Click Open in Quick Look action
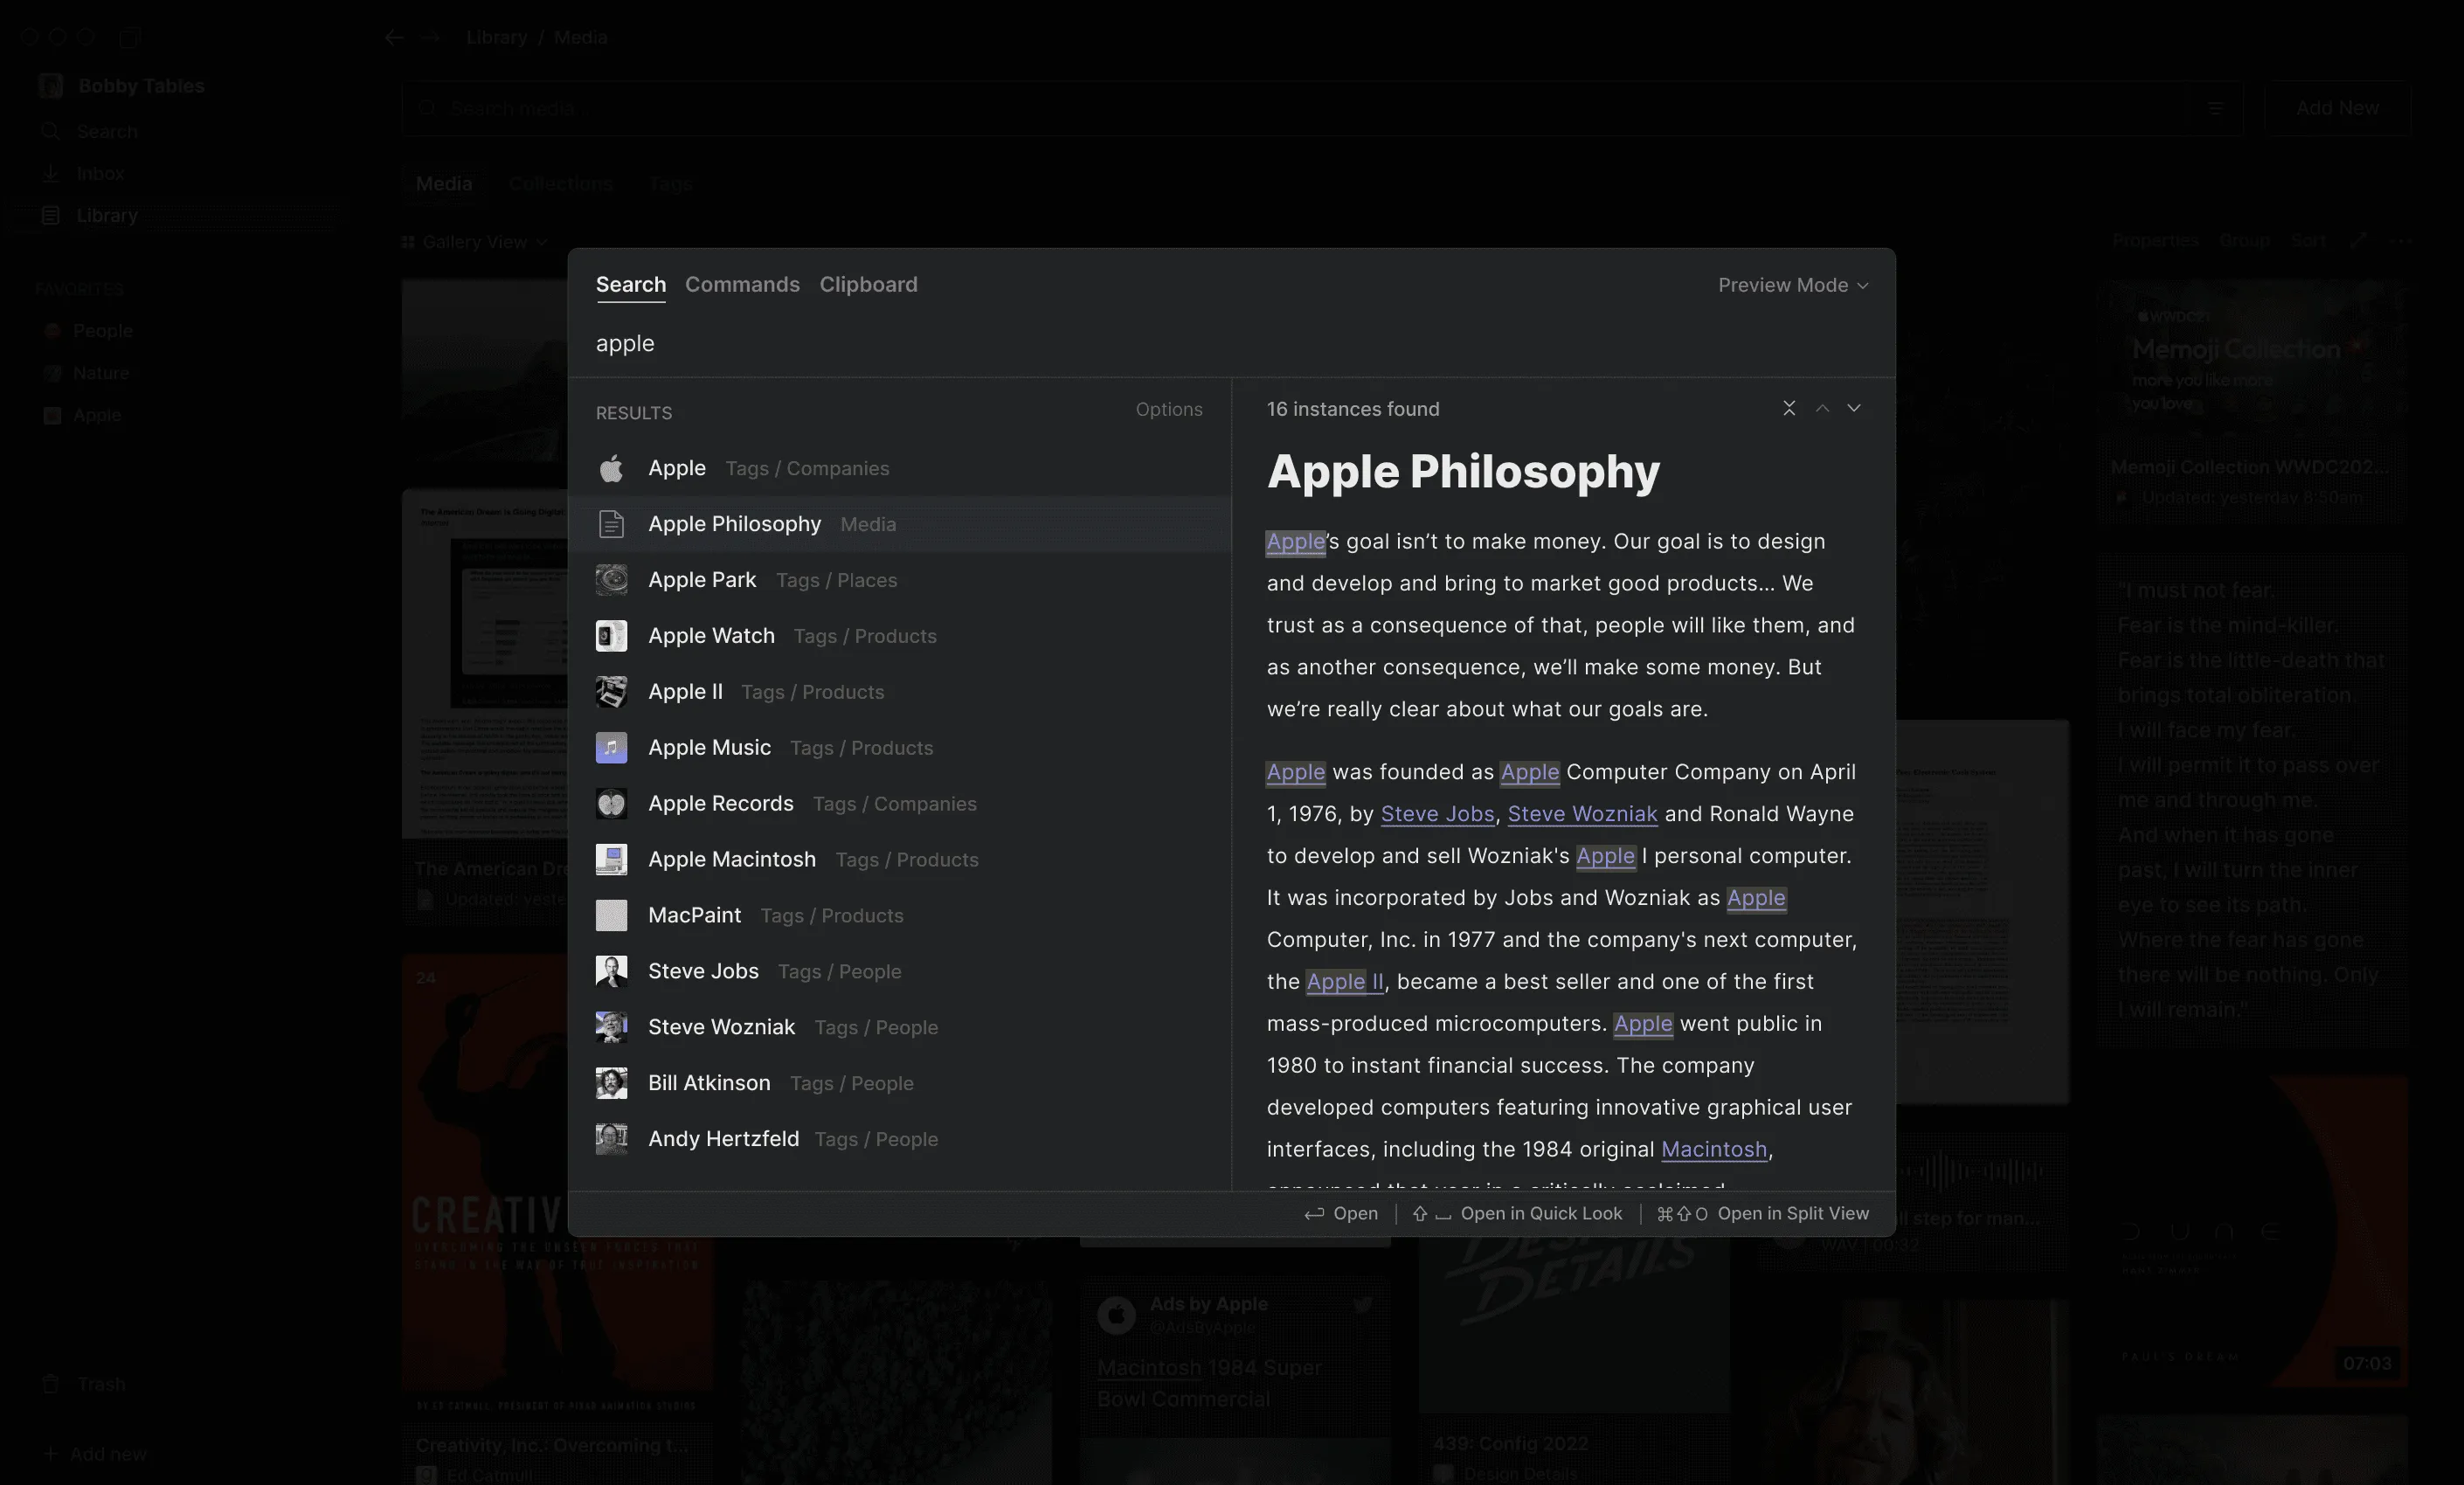 1517,1213
